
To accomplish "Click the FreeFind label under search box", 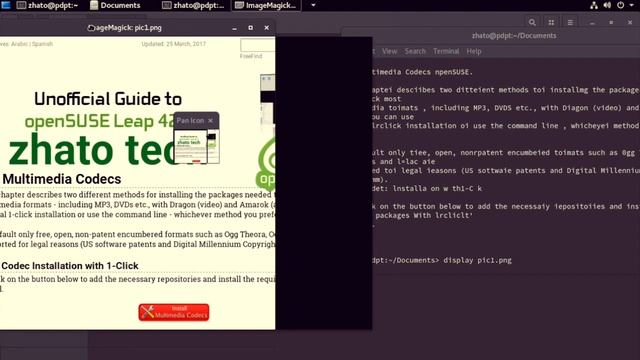I will (x=251, y=56).
